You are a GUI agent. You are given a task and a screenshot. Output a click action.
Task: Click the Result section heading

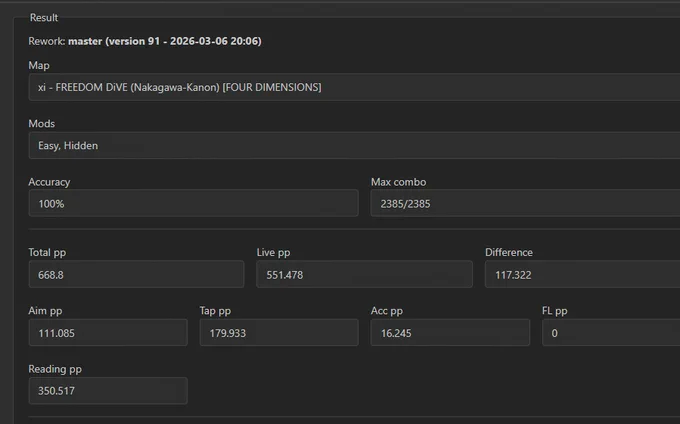pyautogui.click(x=44, y=18)
